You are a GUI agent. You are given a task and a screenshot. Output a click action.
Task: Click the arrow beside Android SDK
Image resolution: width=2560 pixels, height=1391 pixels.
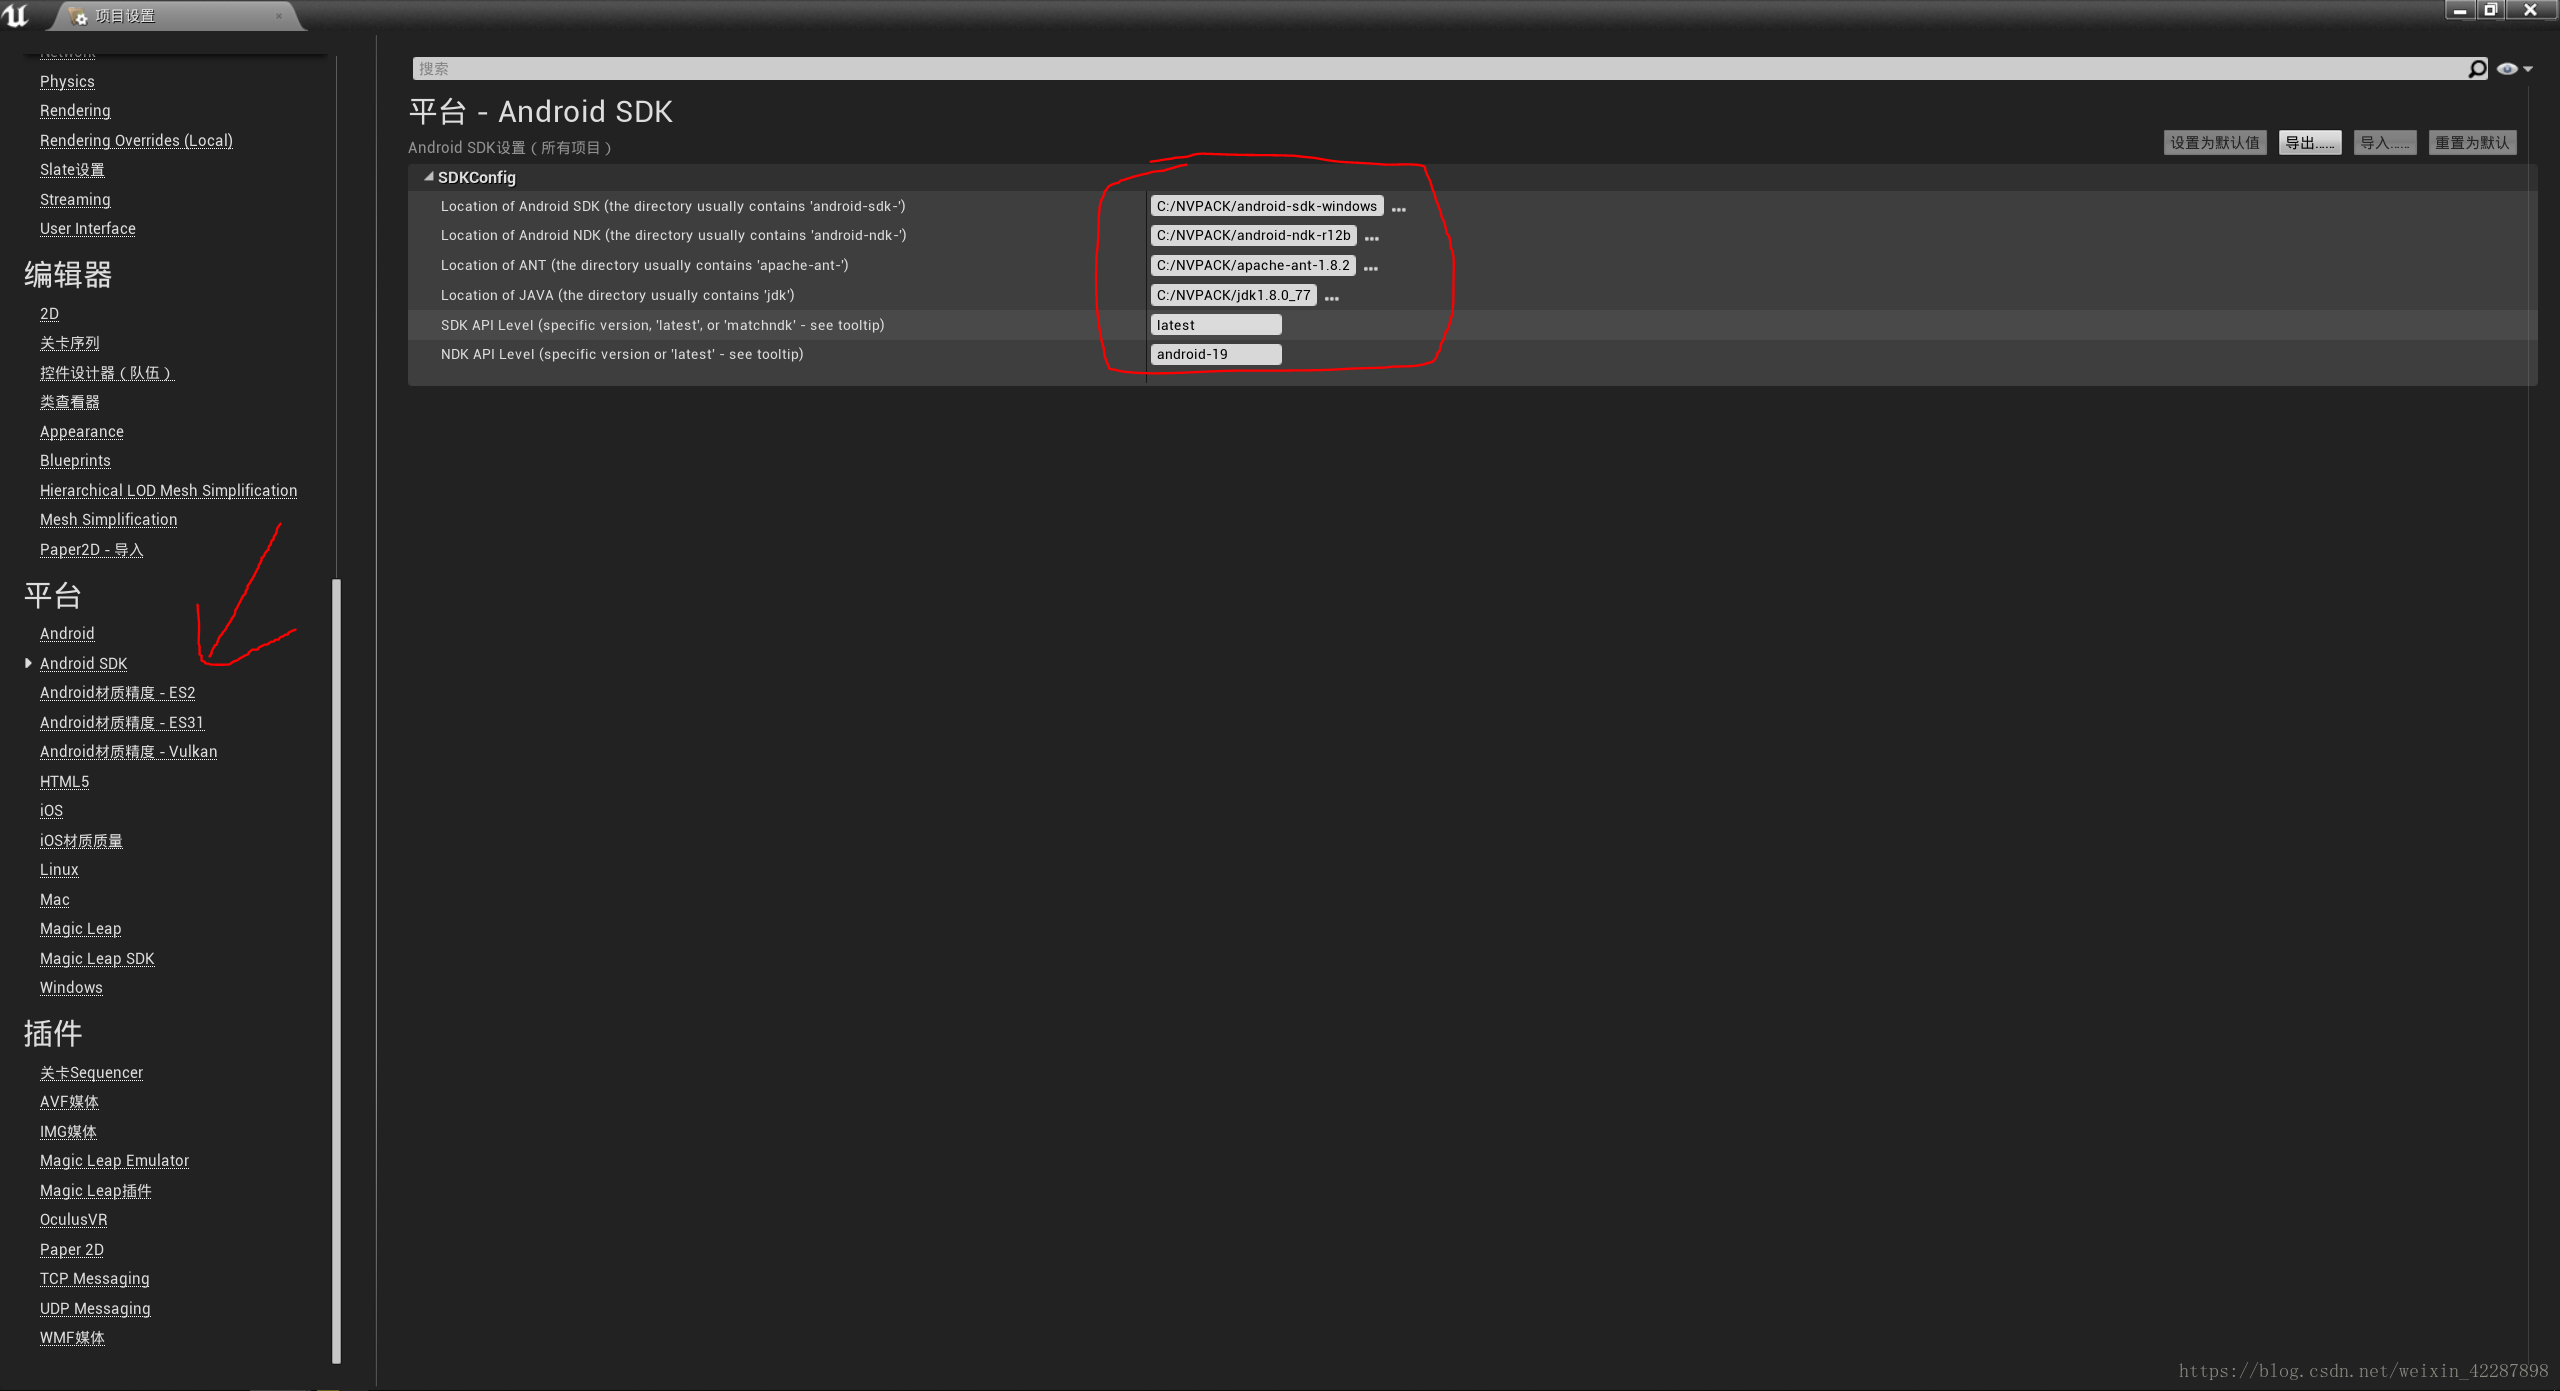coord(28,663)
